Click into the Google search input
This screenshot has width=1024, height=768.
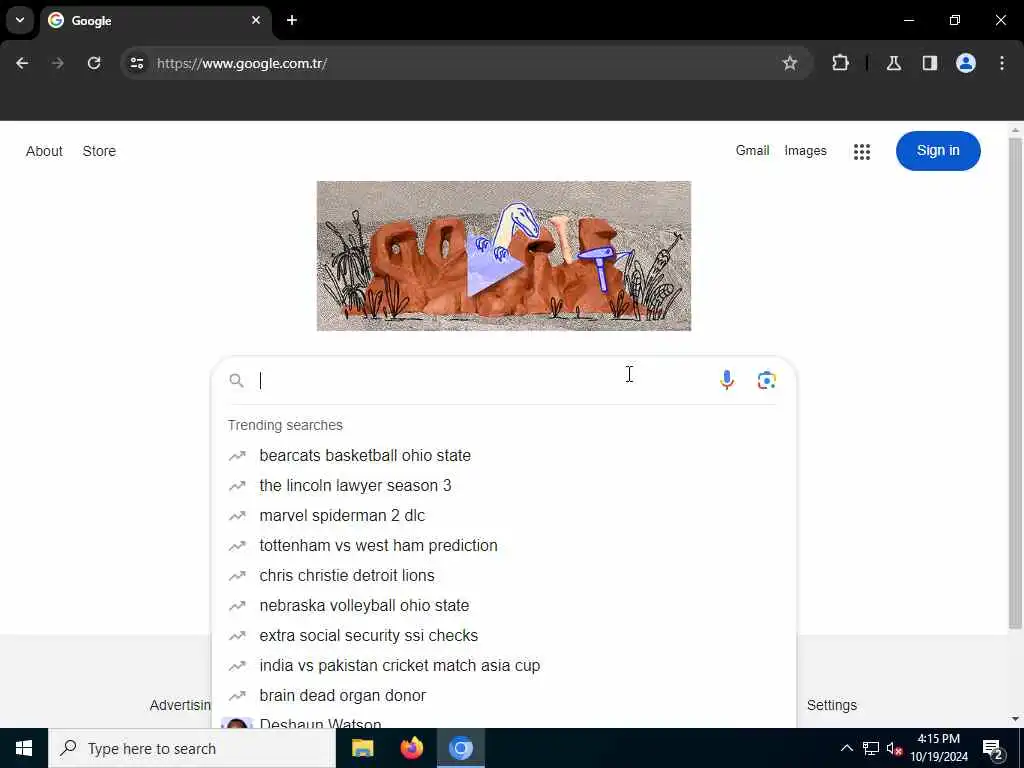tap(483, 381)
